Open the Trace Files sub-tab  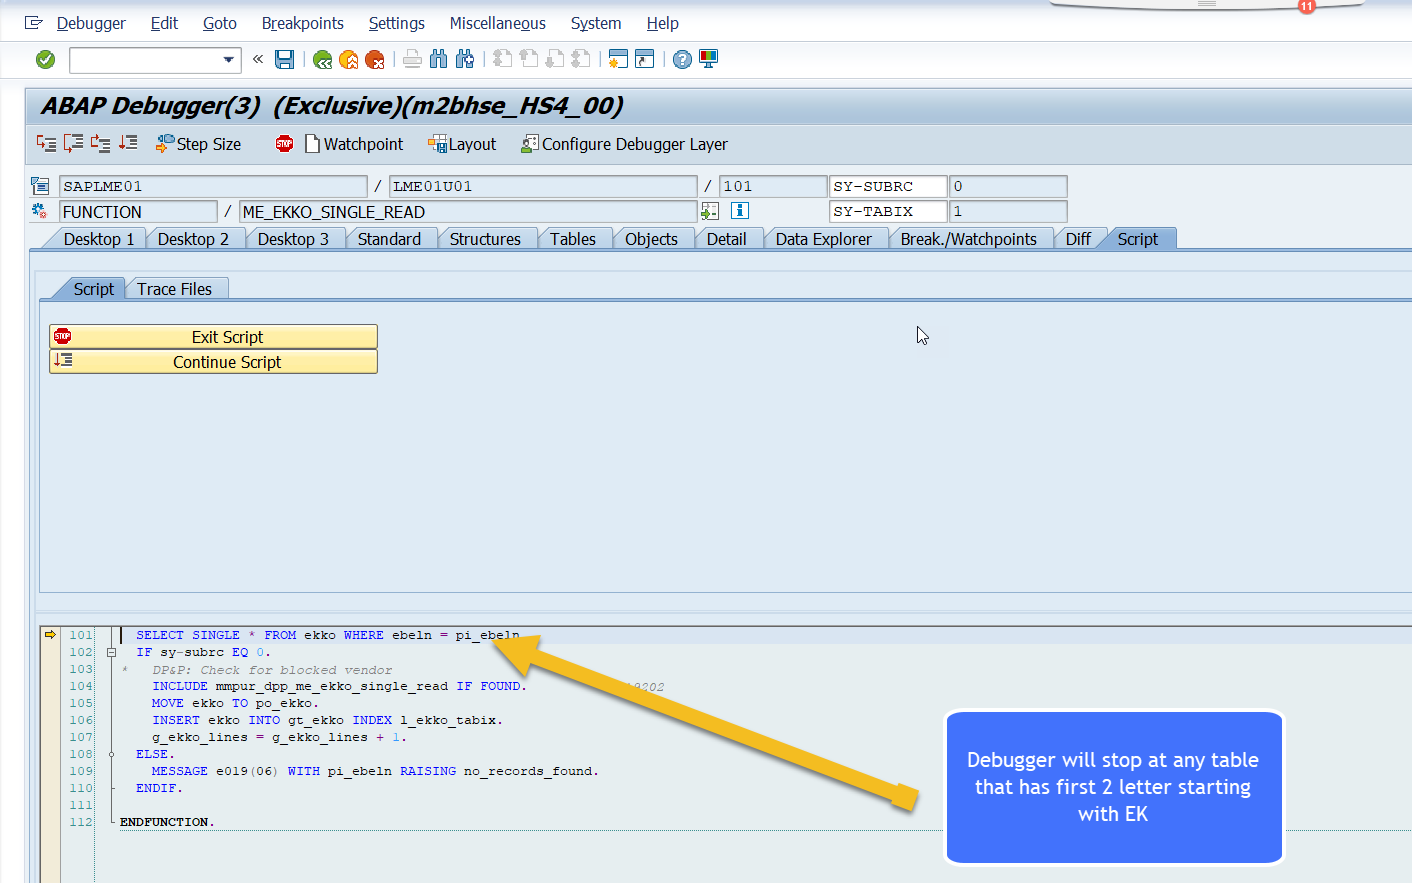pos(174,289)
